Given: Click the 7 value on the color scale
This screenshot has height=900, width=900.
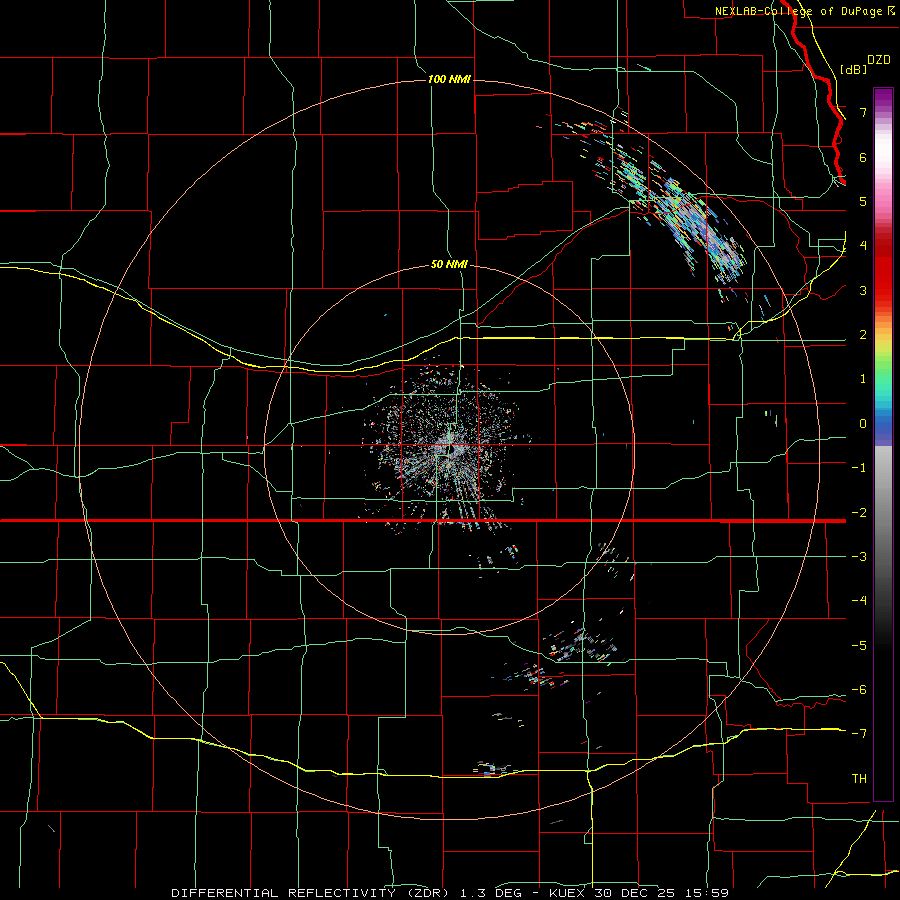Looking at the screenshot, I should pos(863,112).
